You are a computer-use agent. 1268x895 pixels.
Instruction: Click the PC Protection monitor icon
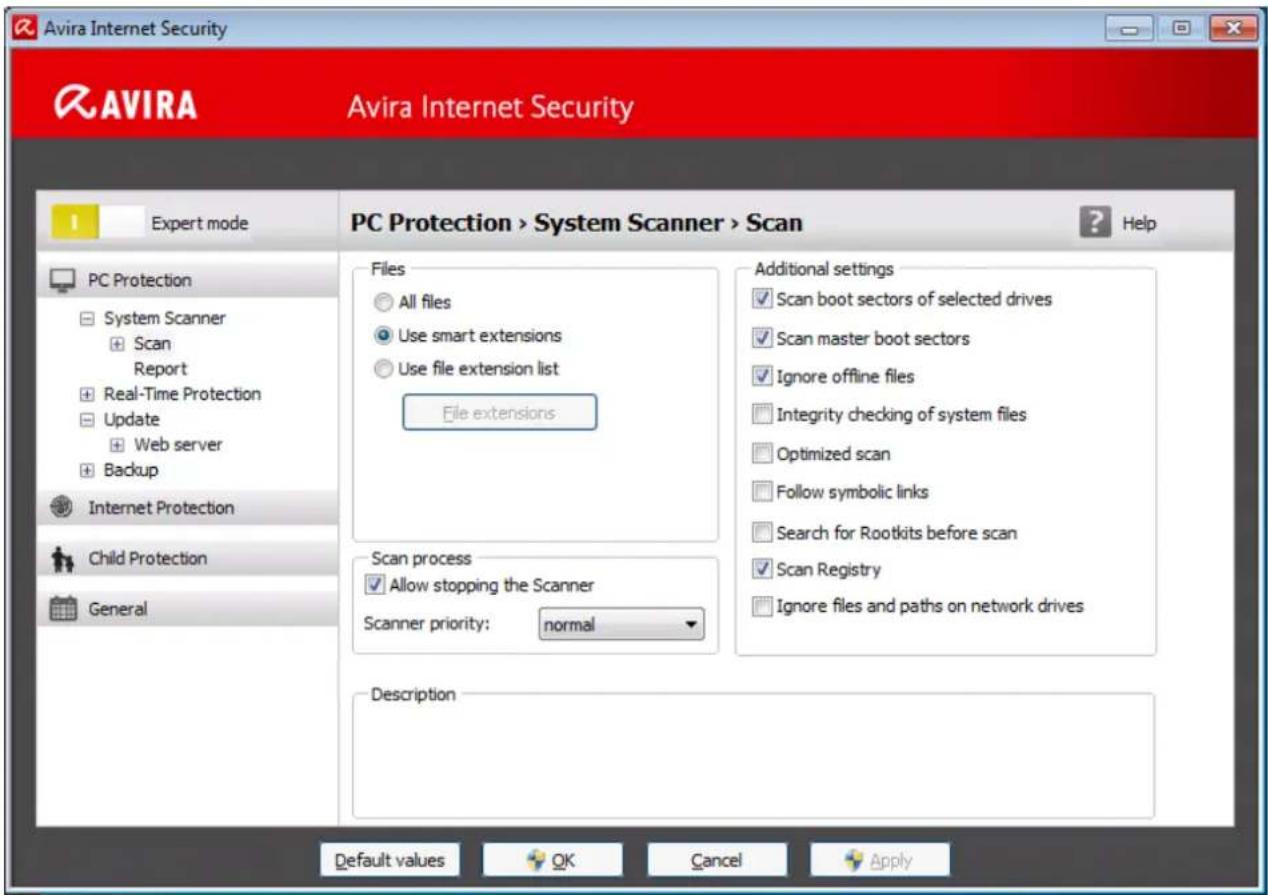[x=62, y=280]
